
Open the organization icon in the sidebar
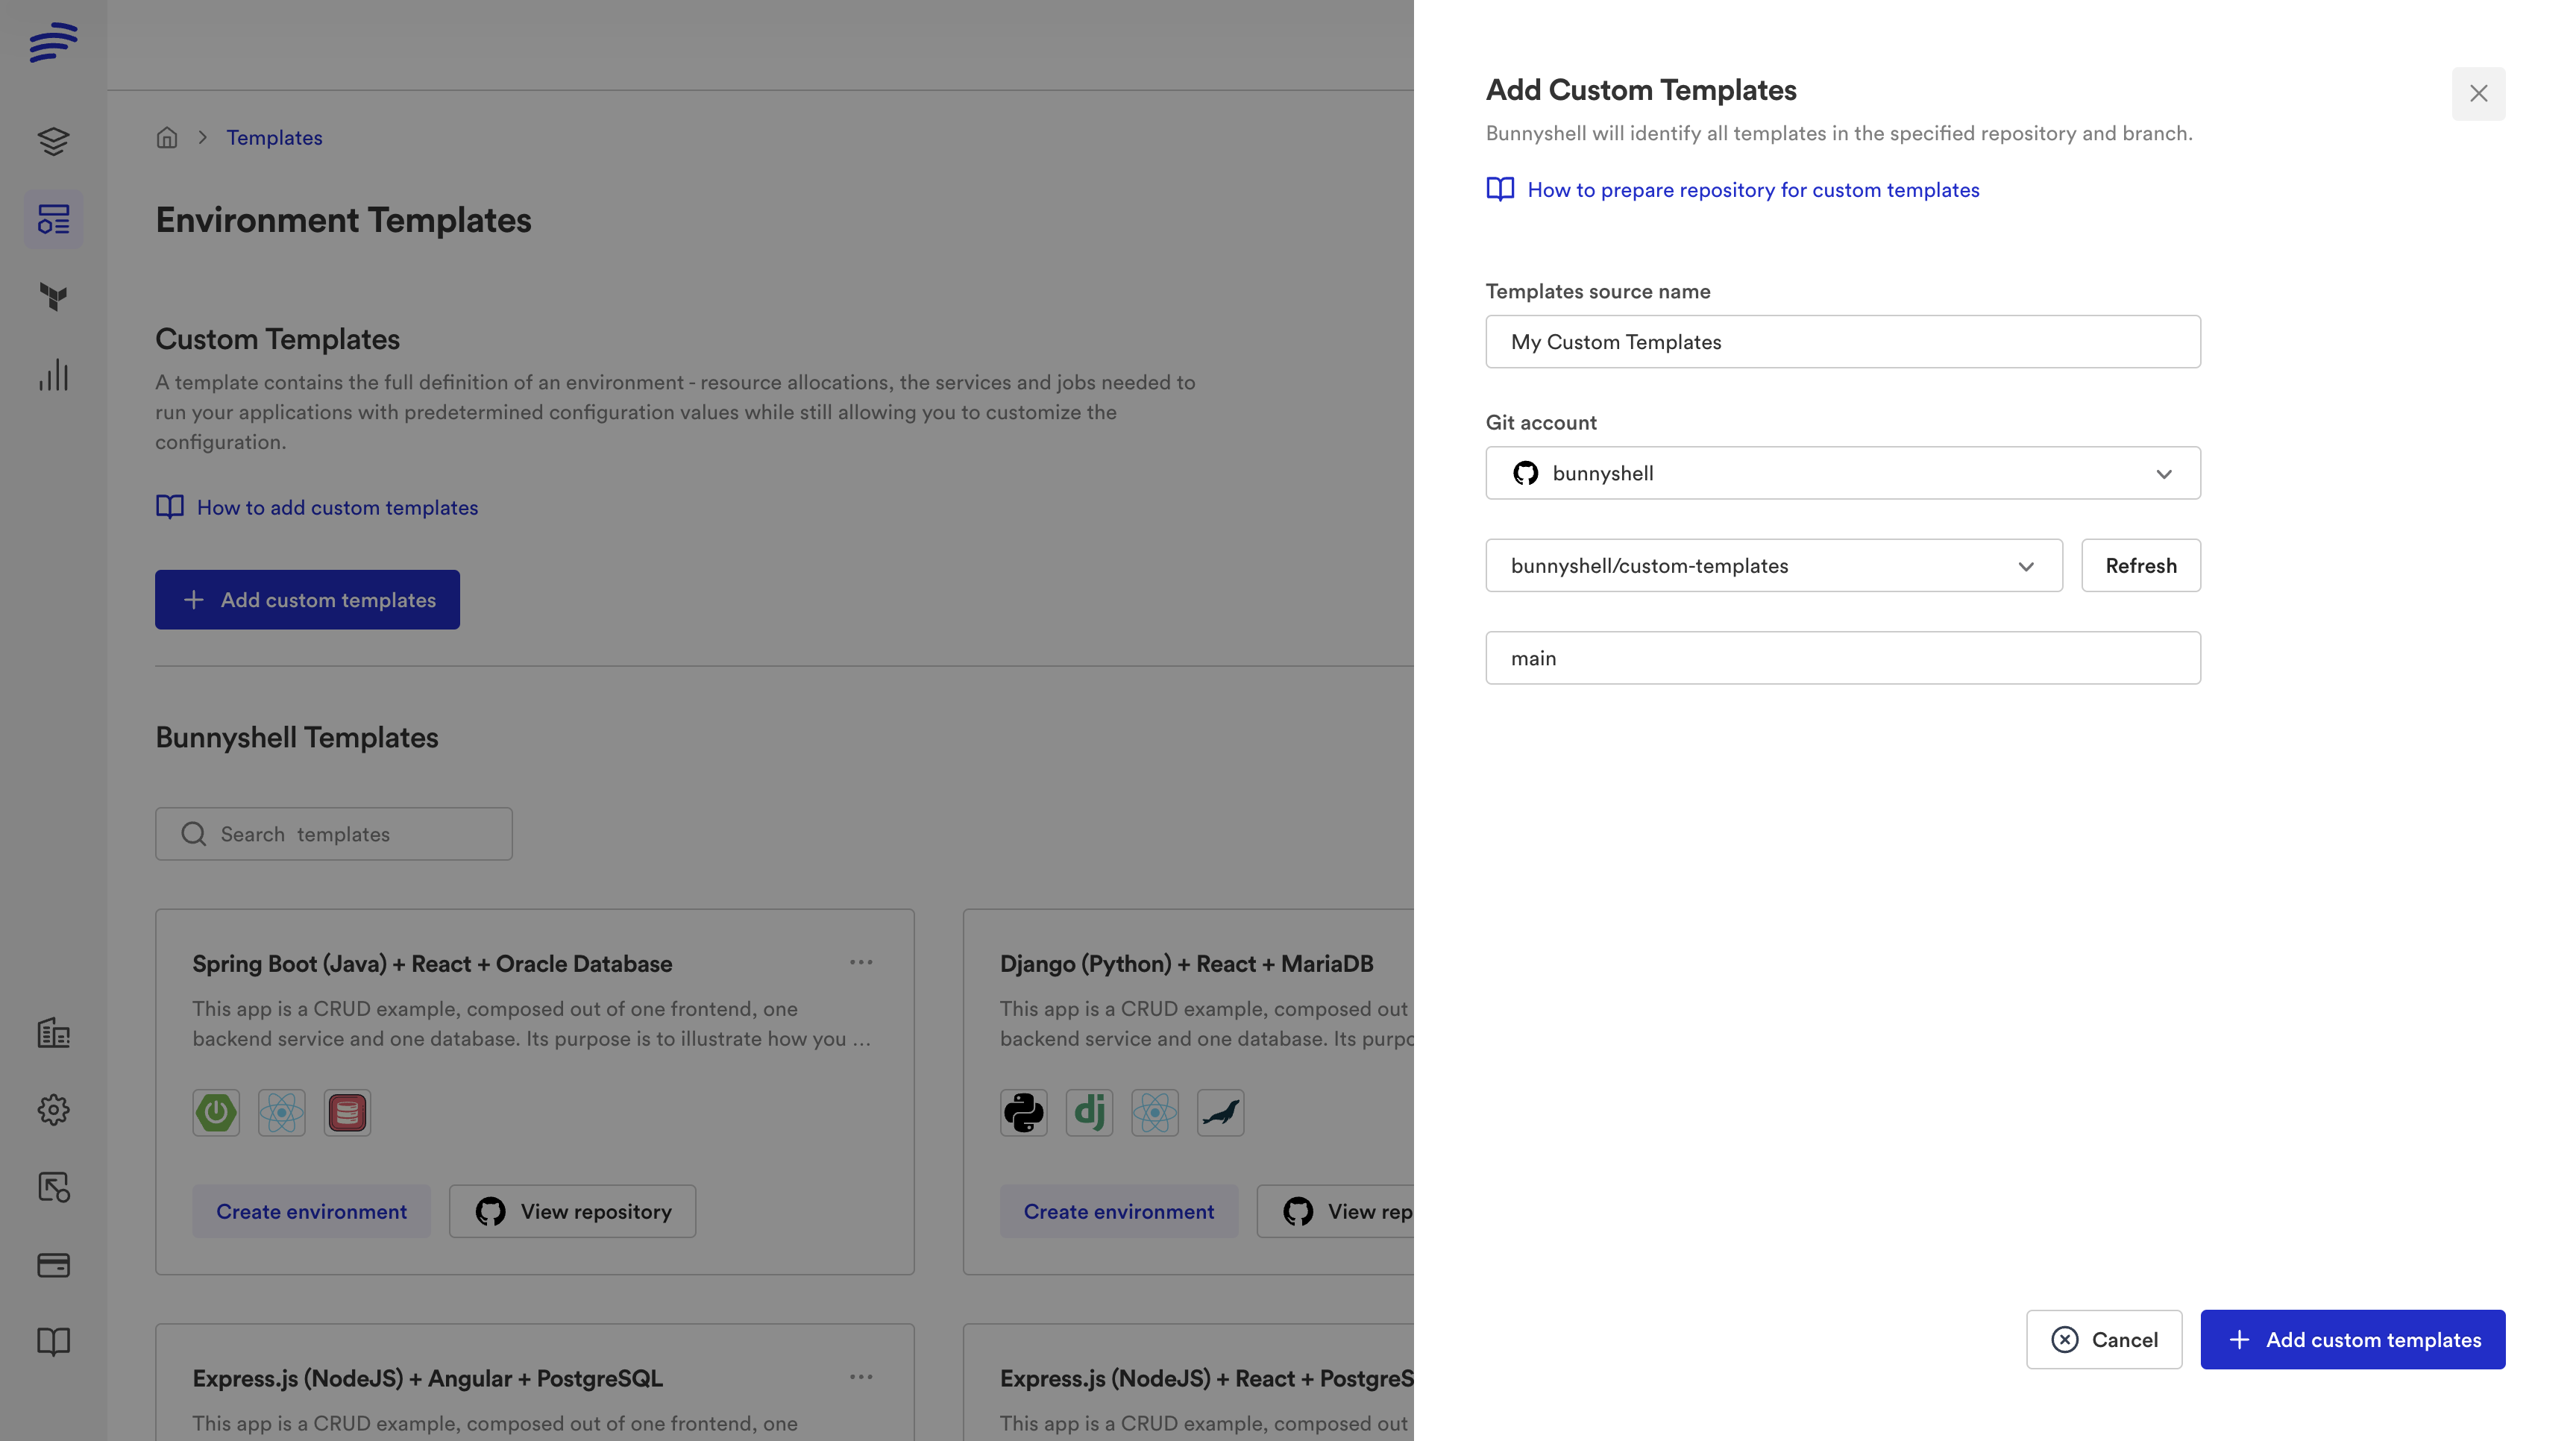[x=53, y=1033]
